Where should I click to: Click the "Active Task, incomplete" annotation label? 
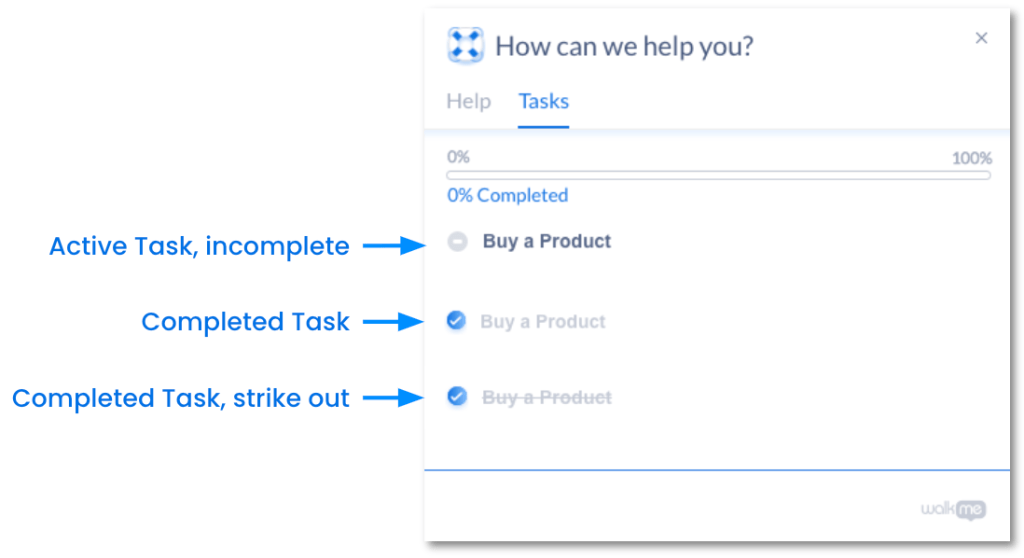pos(199,246)
